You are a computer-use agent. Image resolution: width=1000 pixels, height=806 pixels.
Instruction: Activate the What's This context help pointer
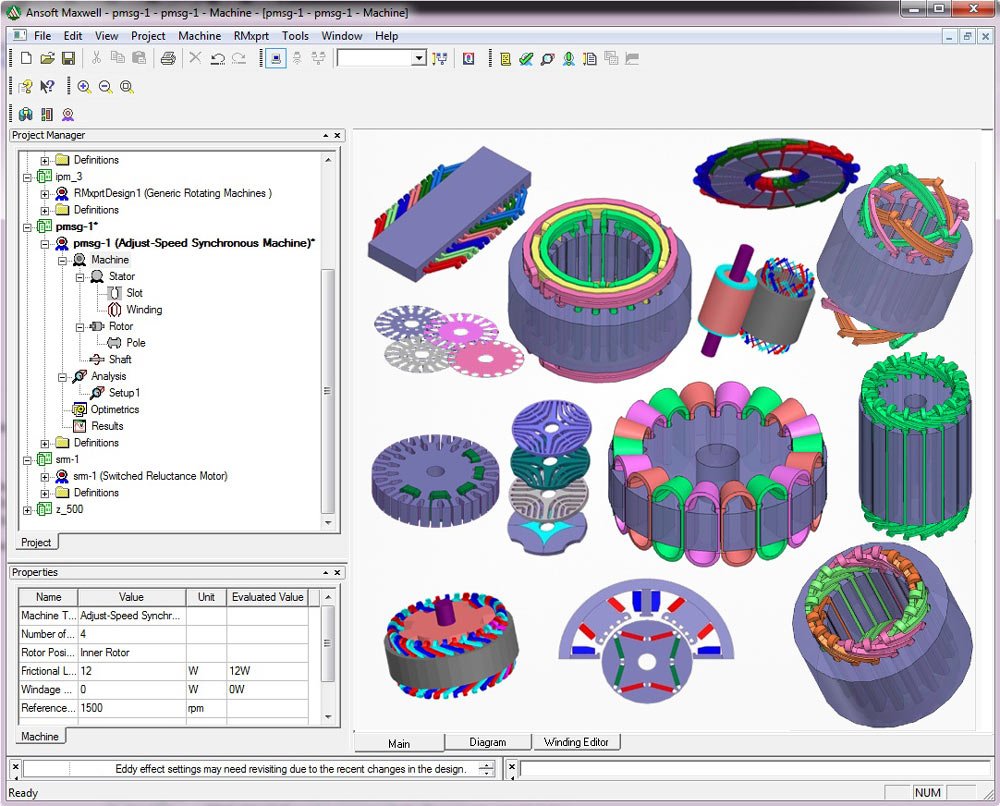tap(47, 87)
